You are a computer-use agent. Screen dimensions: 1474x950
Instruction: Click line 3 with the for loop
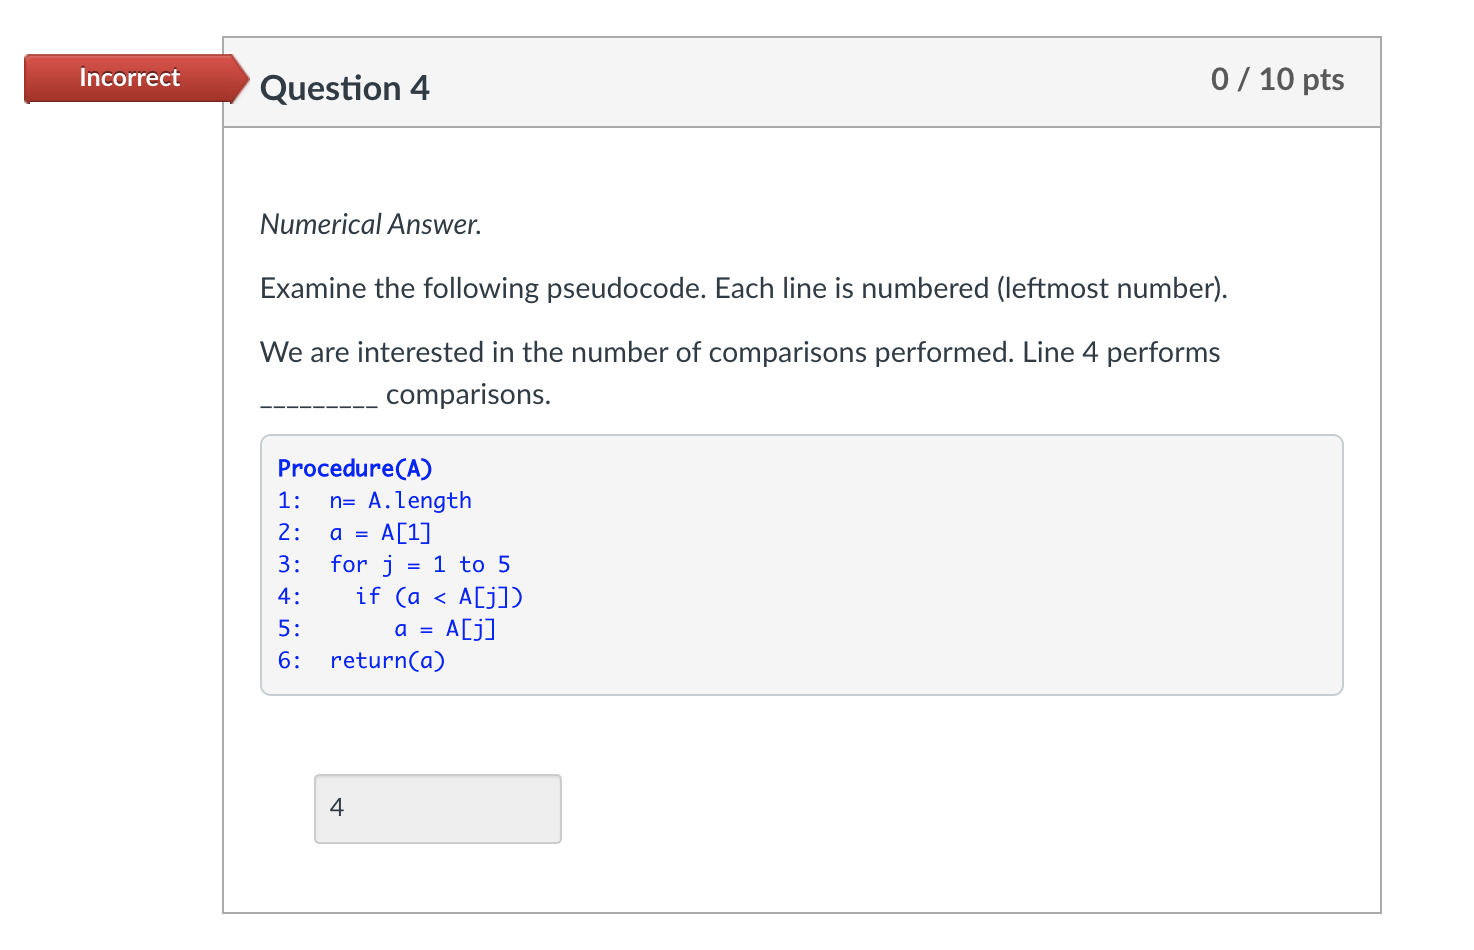pyautogui.click(x=395, y=564)
